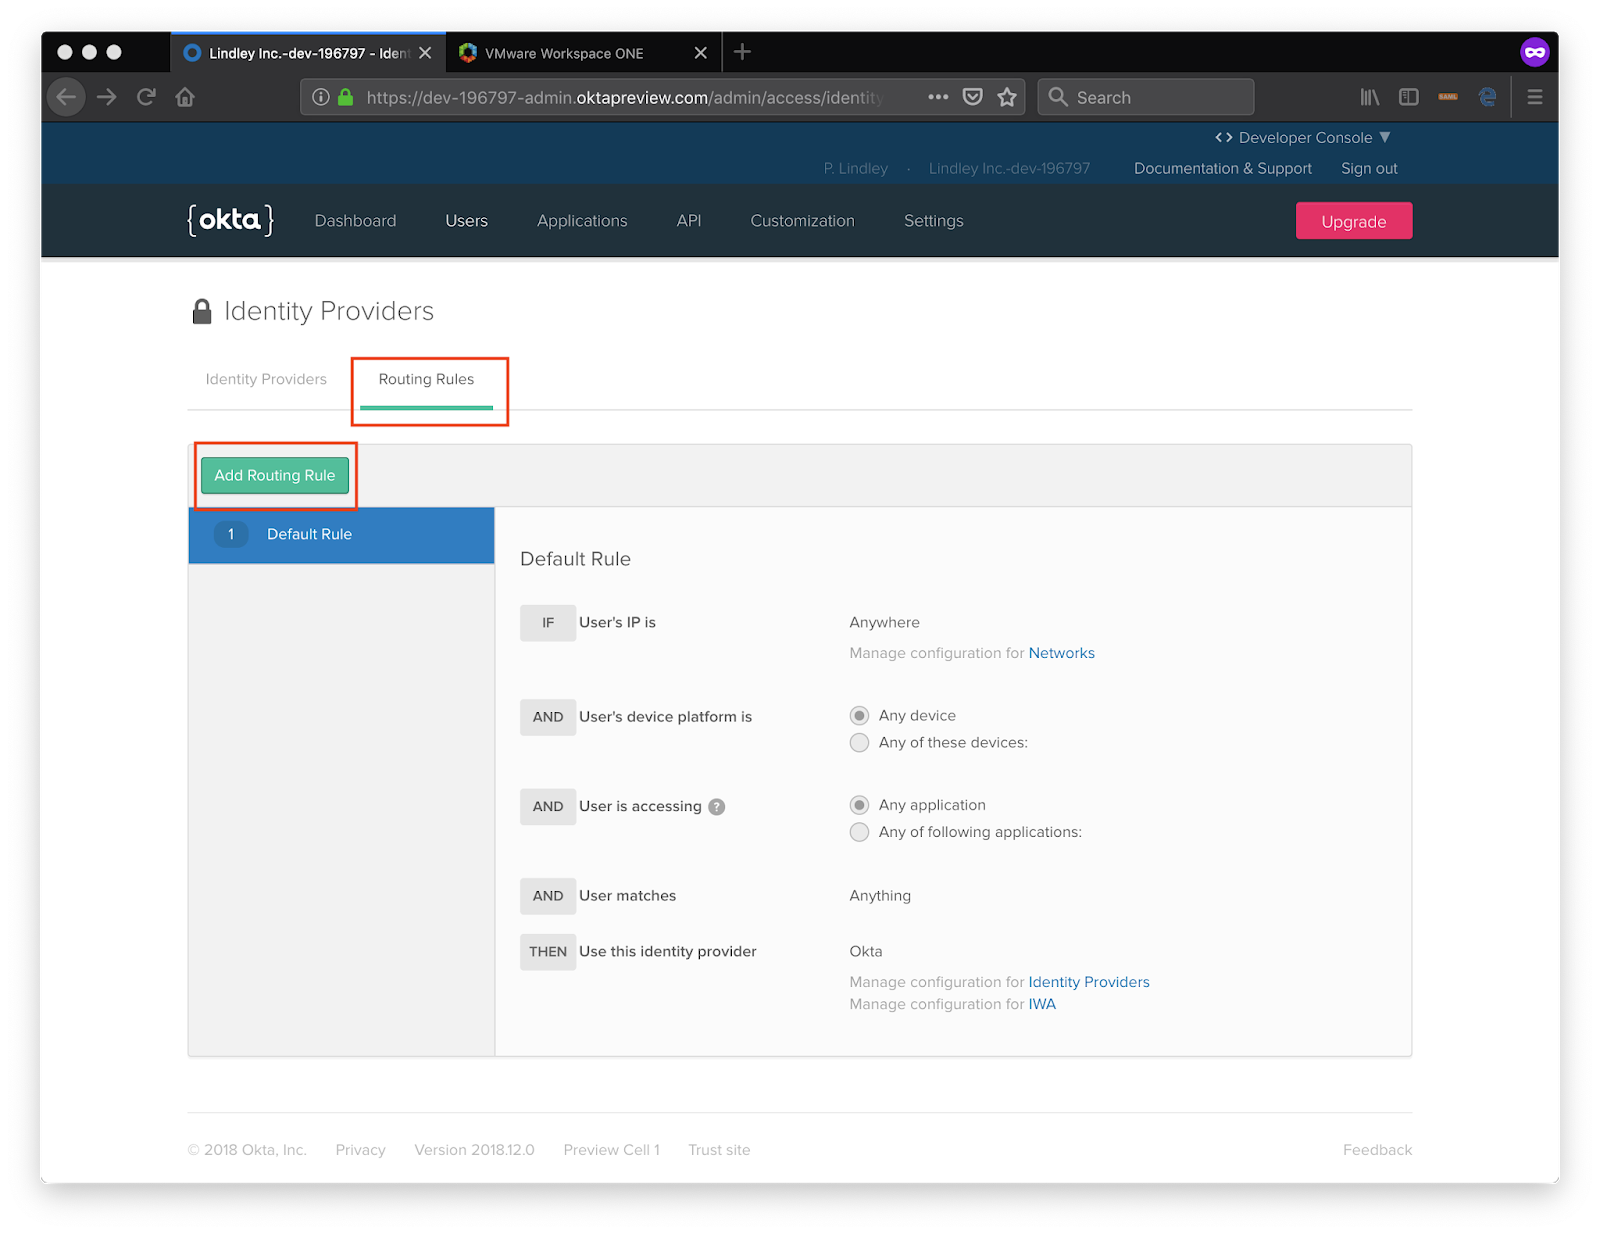The height and width of the screenshot is (1234, 1600).
Task: Open the Users menu
Action: [467, 221]
